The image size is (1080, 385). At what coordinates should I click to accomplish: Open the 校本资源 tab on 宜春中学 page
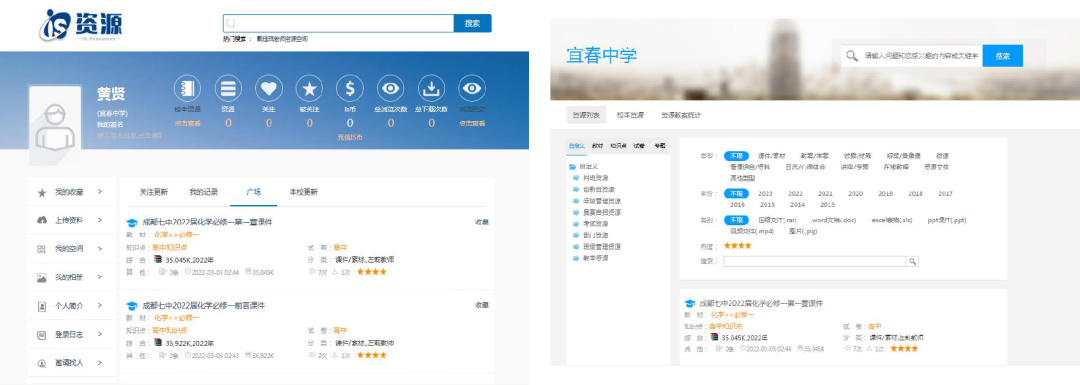(630, 115)
